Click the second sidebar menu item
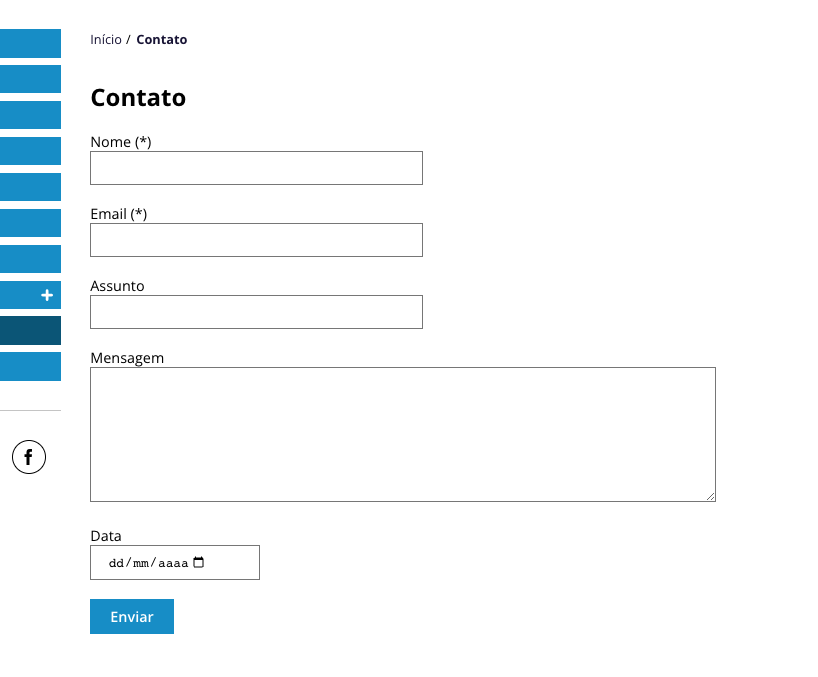Viewport: 818px width, 677px height. [x=30, y=79]
